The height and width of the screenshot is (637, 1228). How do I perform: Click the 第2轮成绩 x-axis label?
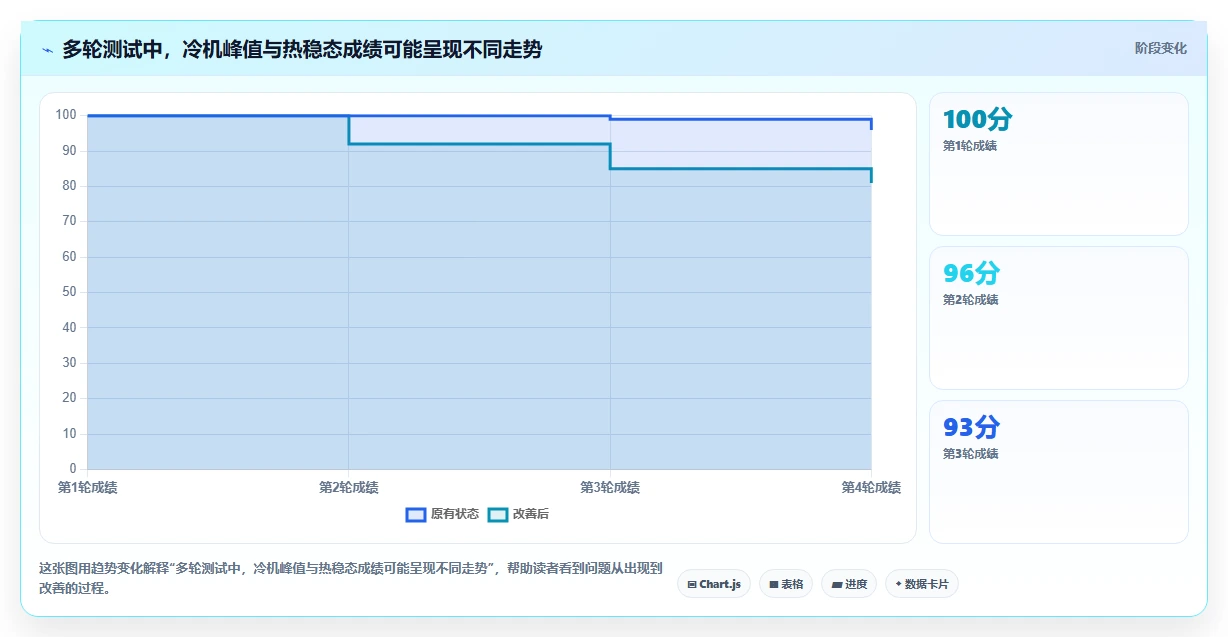348,488
